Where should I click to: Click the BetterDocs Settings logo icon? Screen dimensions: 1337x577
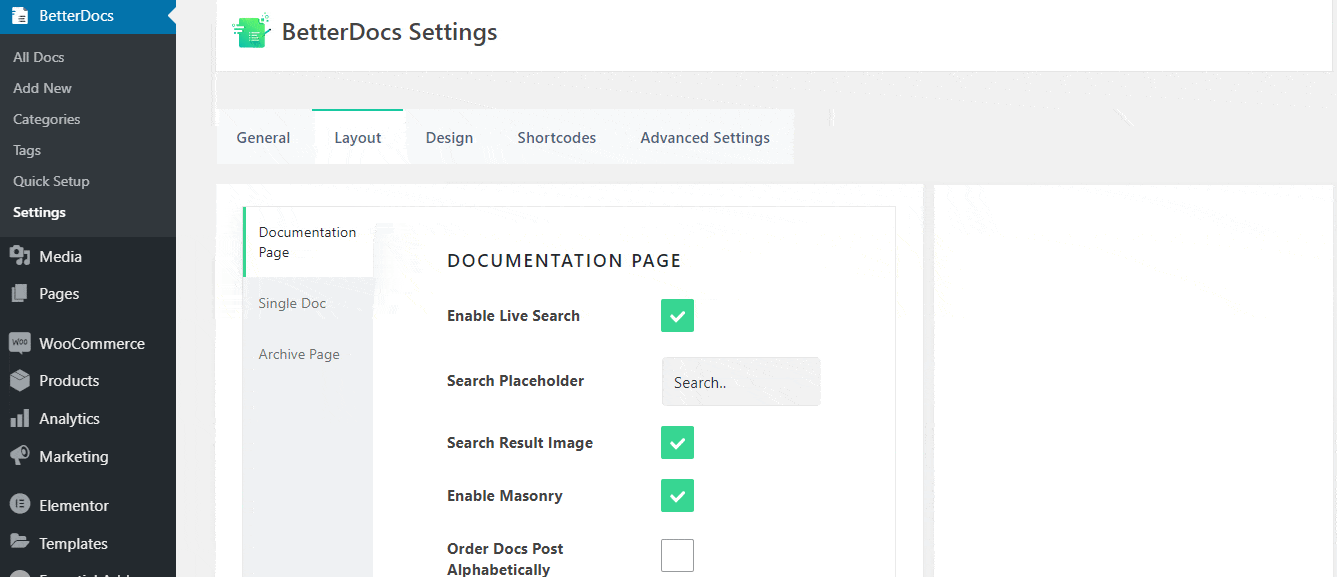pos(251,32)
